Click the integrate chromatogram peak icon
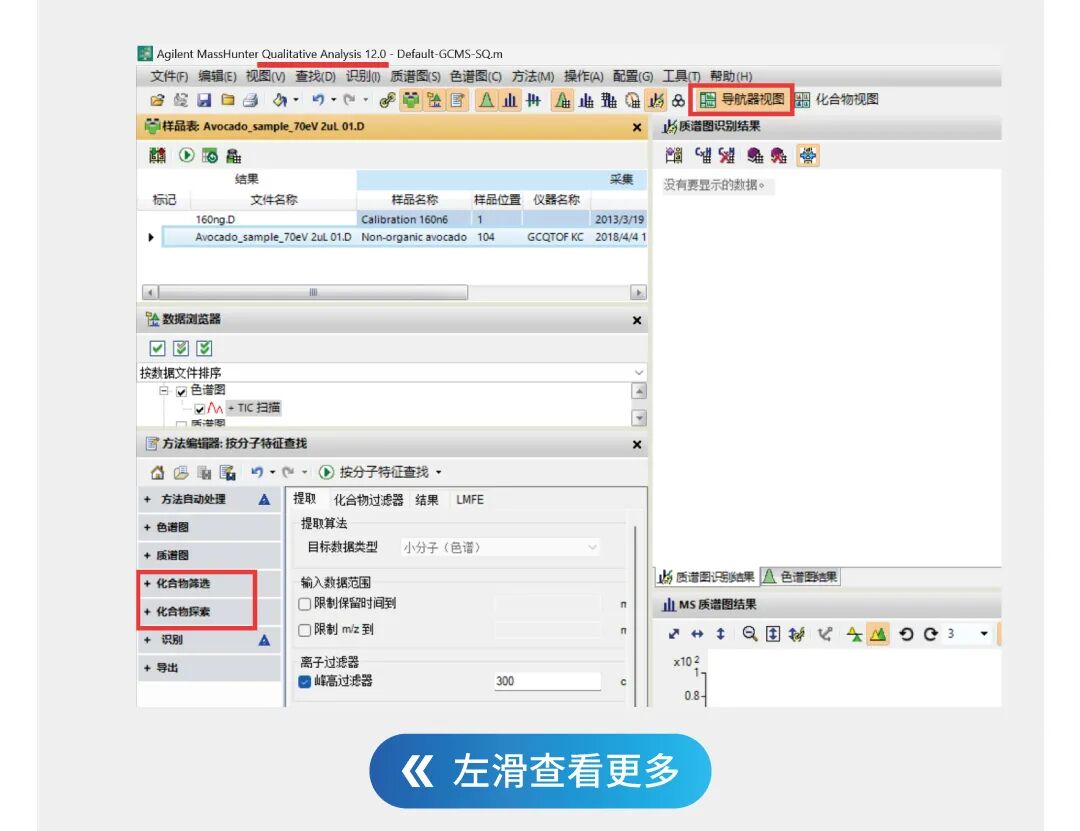 coord(486,101)
